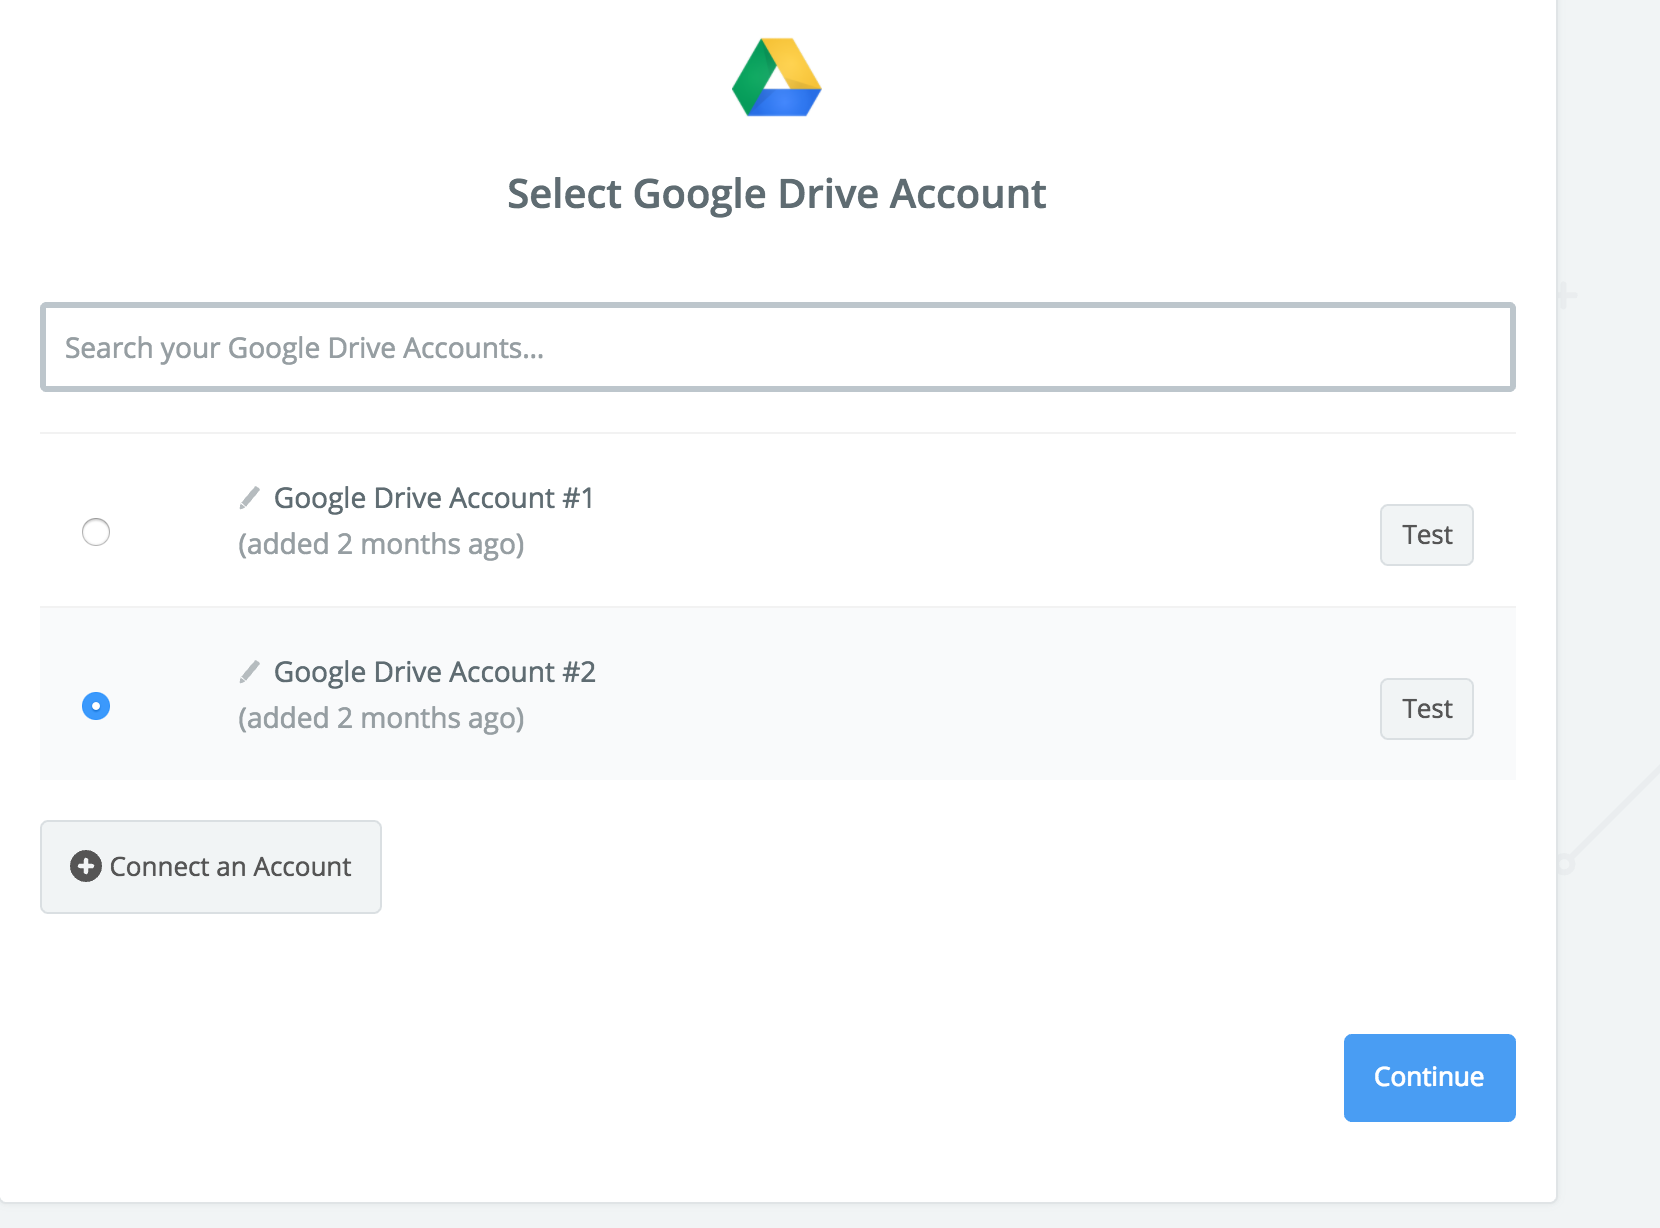Click the Google Drive logo
Screen dimensions: 1660x1228
776,78
